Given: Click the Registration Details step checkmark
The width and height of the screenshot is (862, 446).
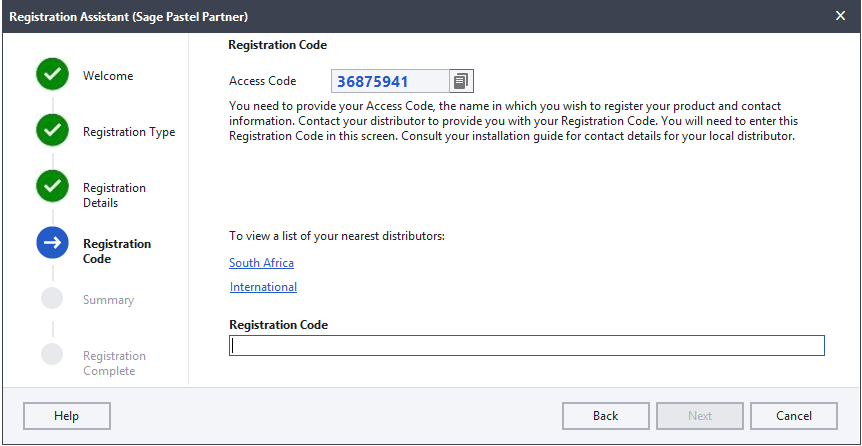Looking at the screenshot, I should coord(53,186).
